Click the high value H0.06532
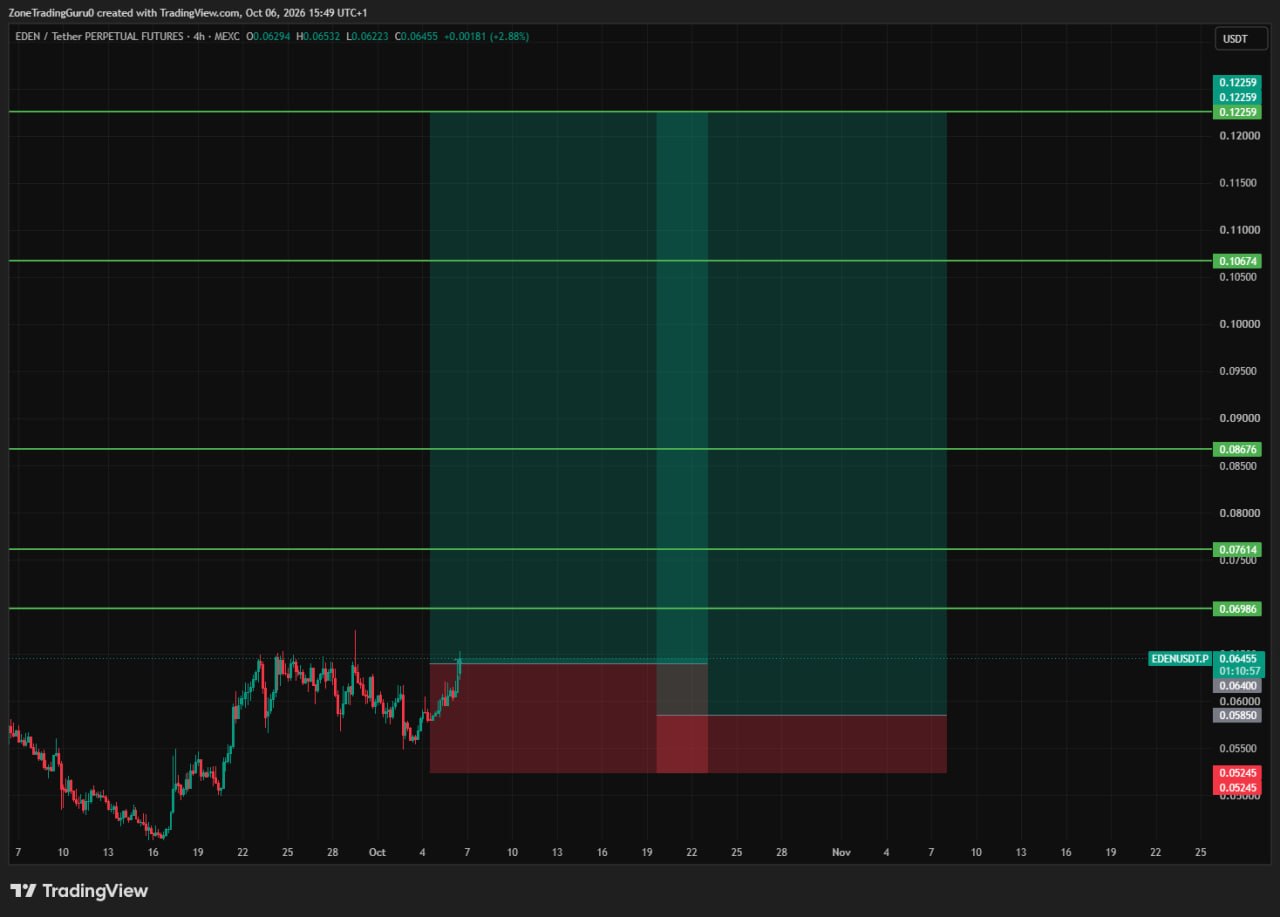The image size is (1280, 917). (x=318, y=36)
